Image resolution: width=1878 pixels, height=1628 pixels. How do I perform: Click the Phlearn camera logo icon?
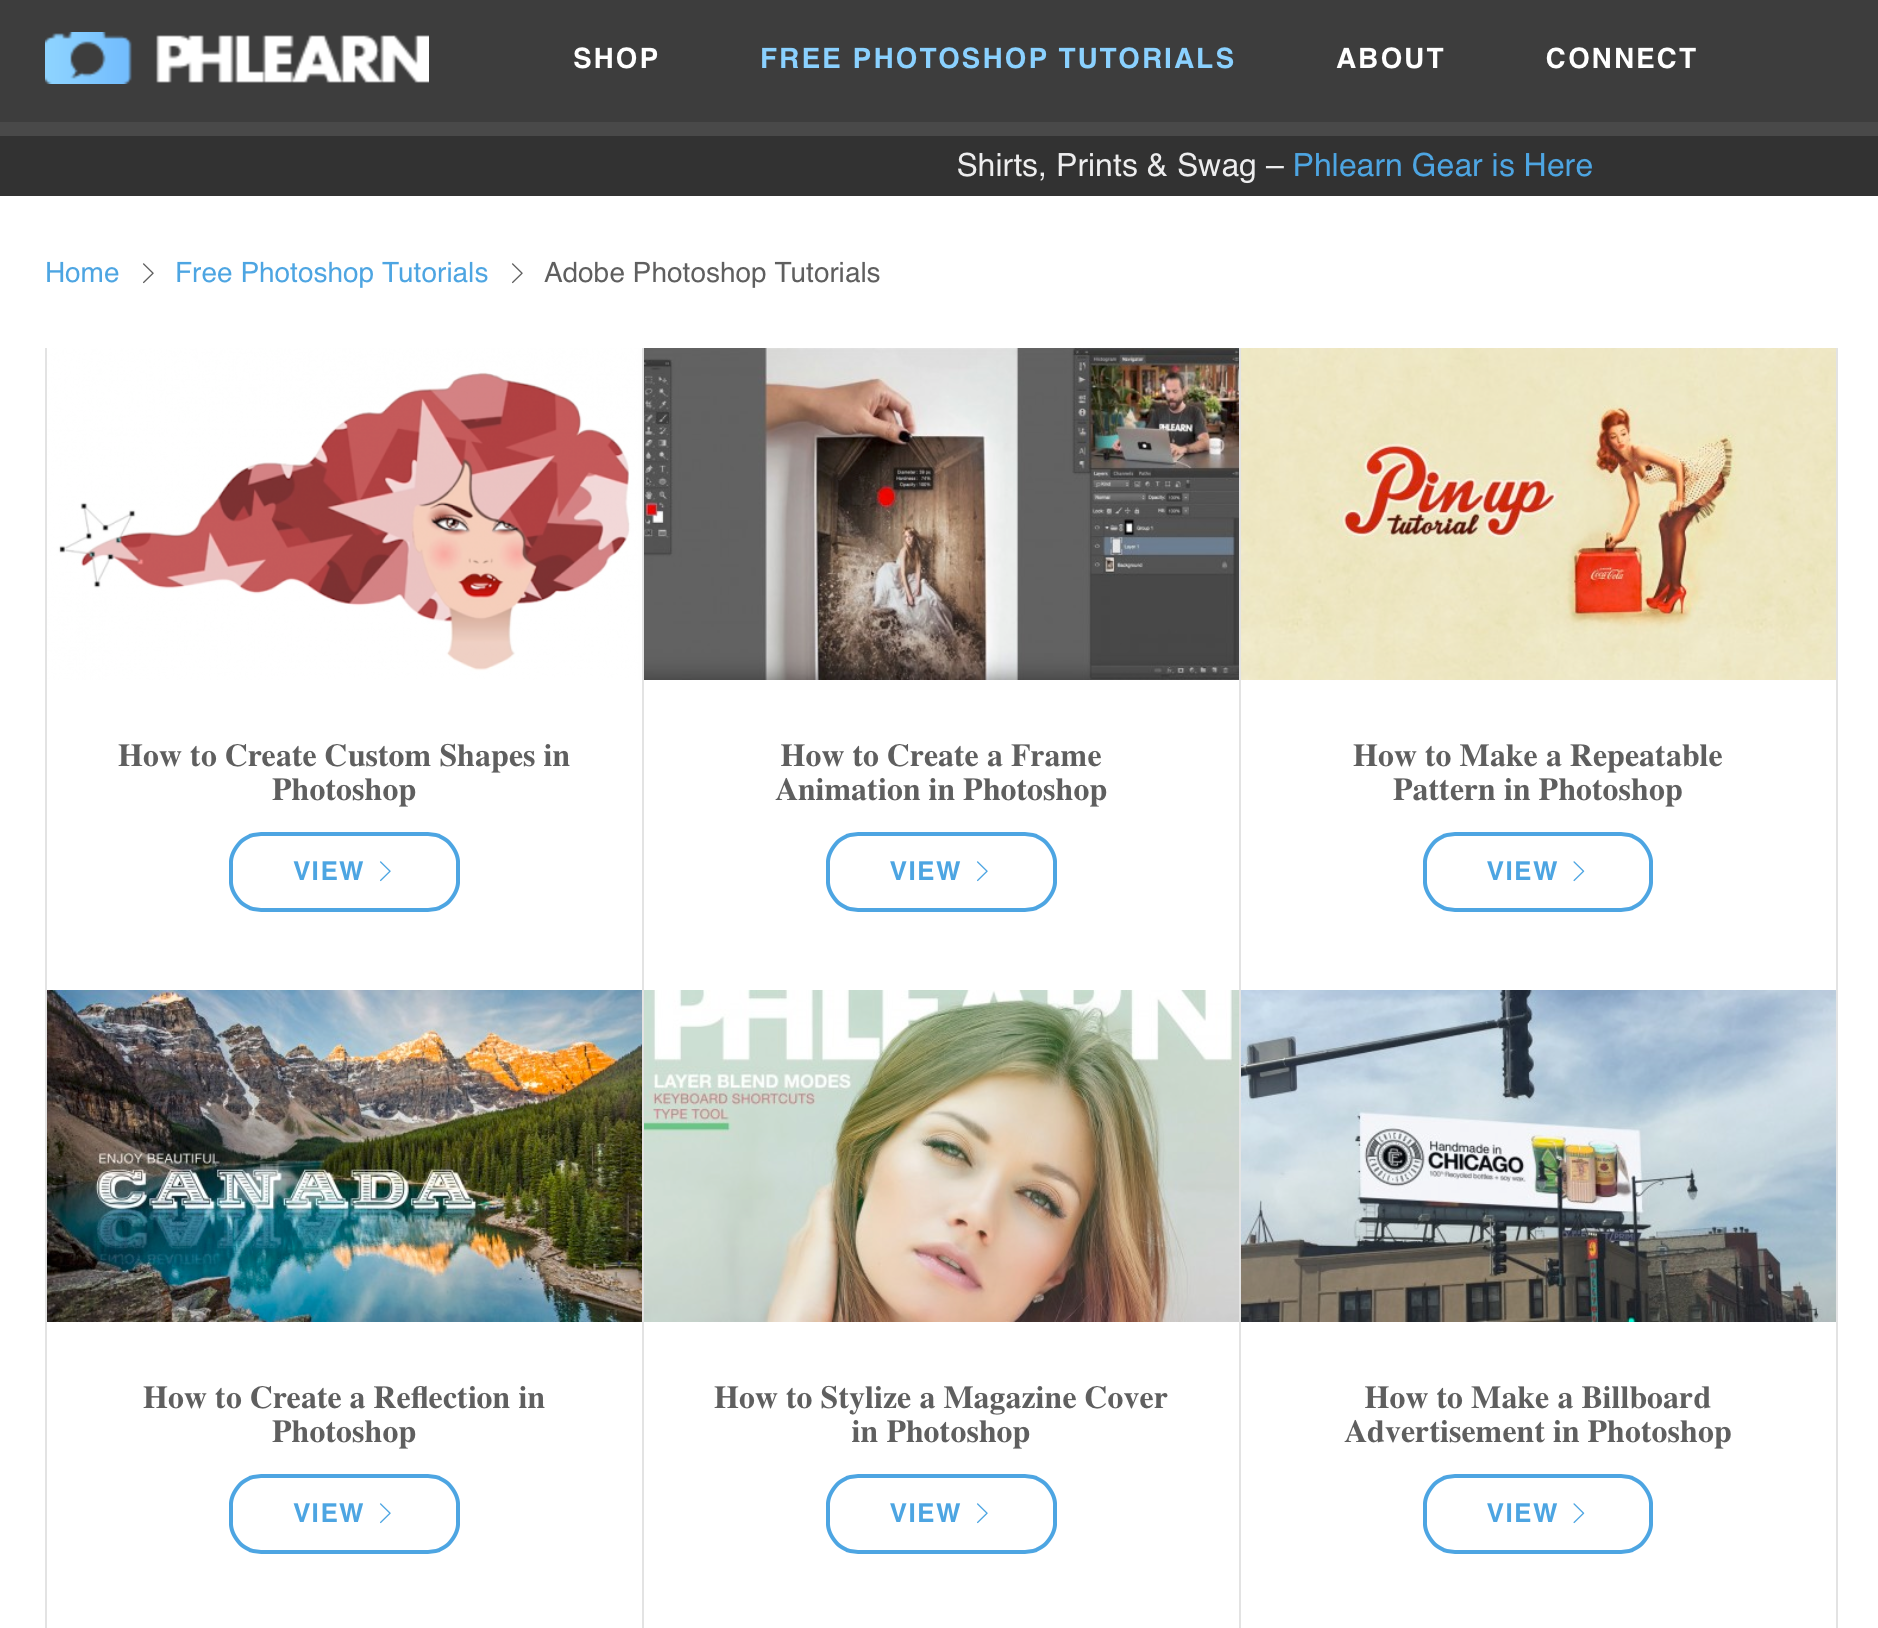pos(87,58)
